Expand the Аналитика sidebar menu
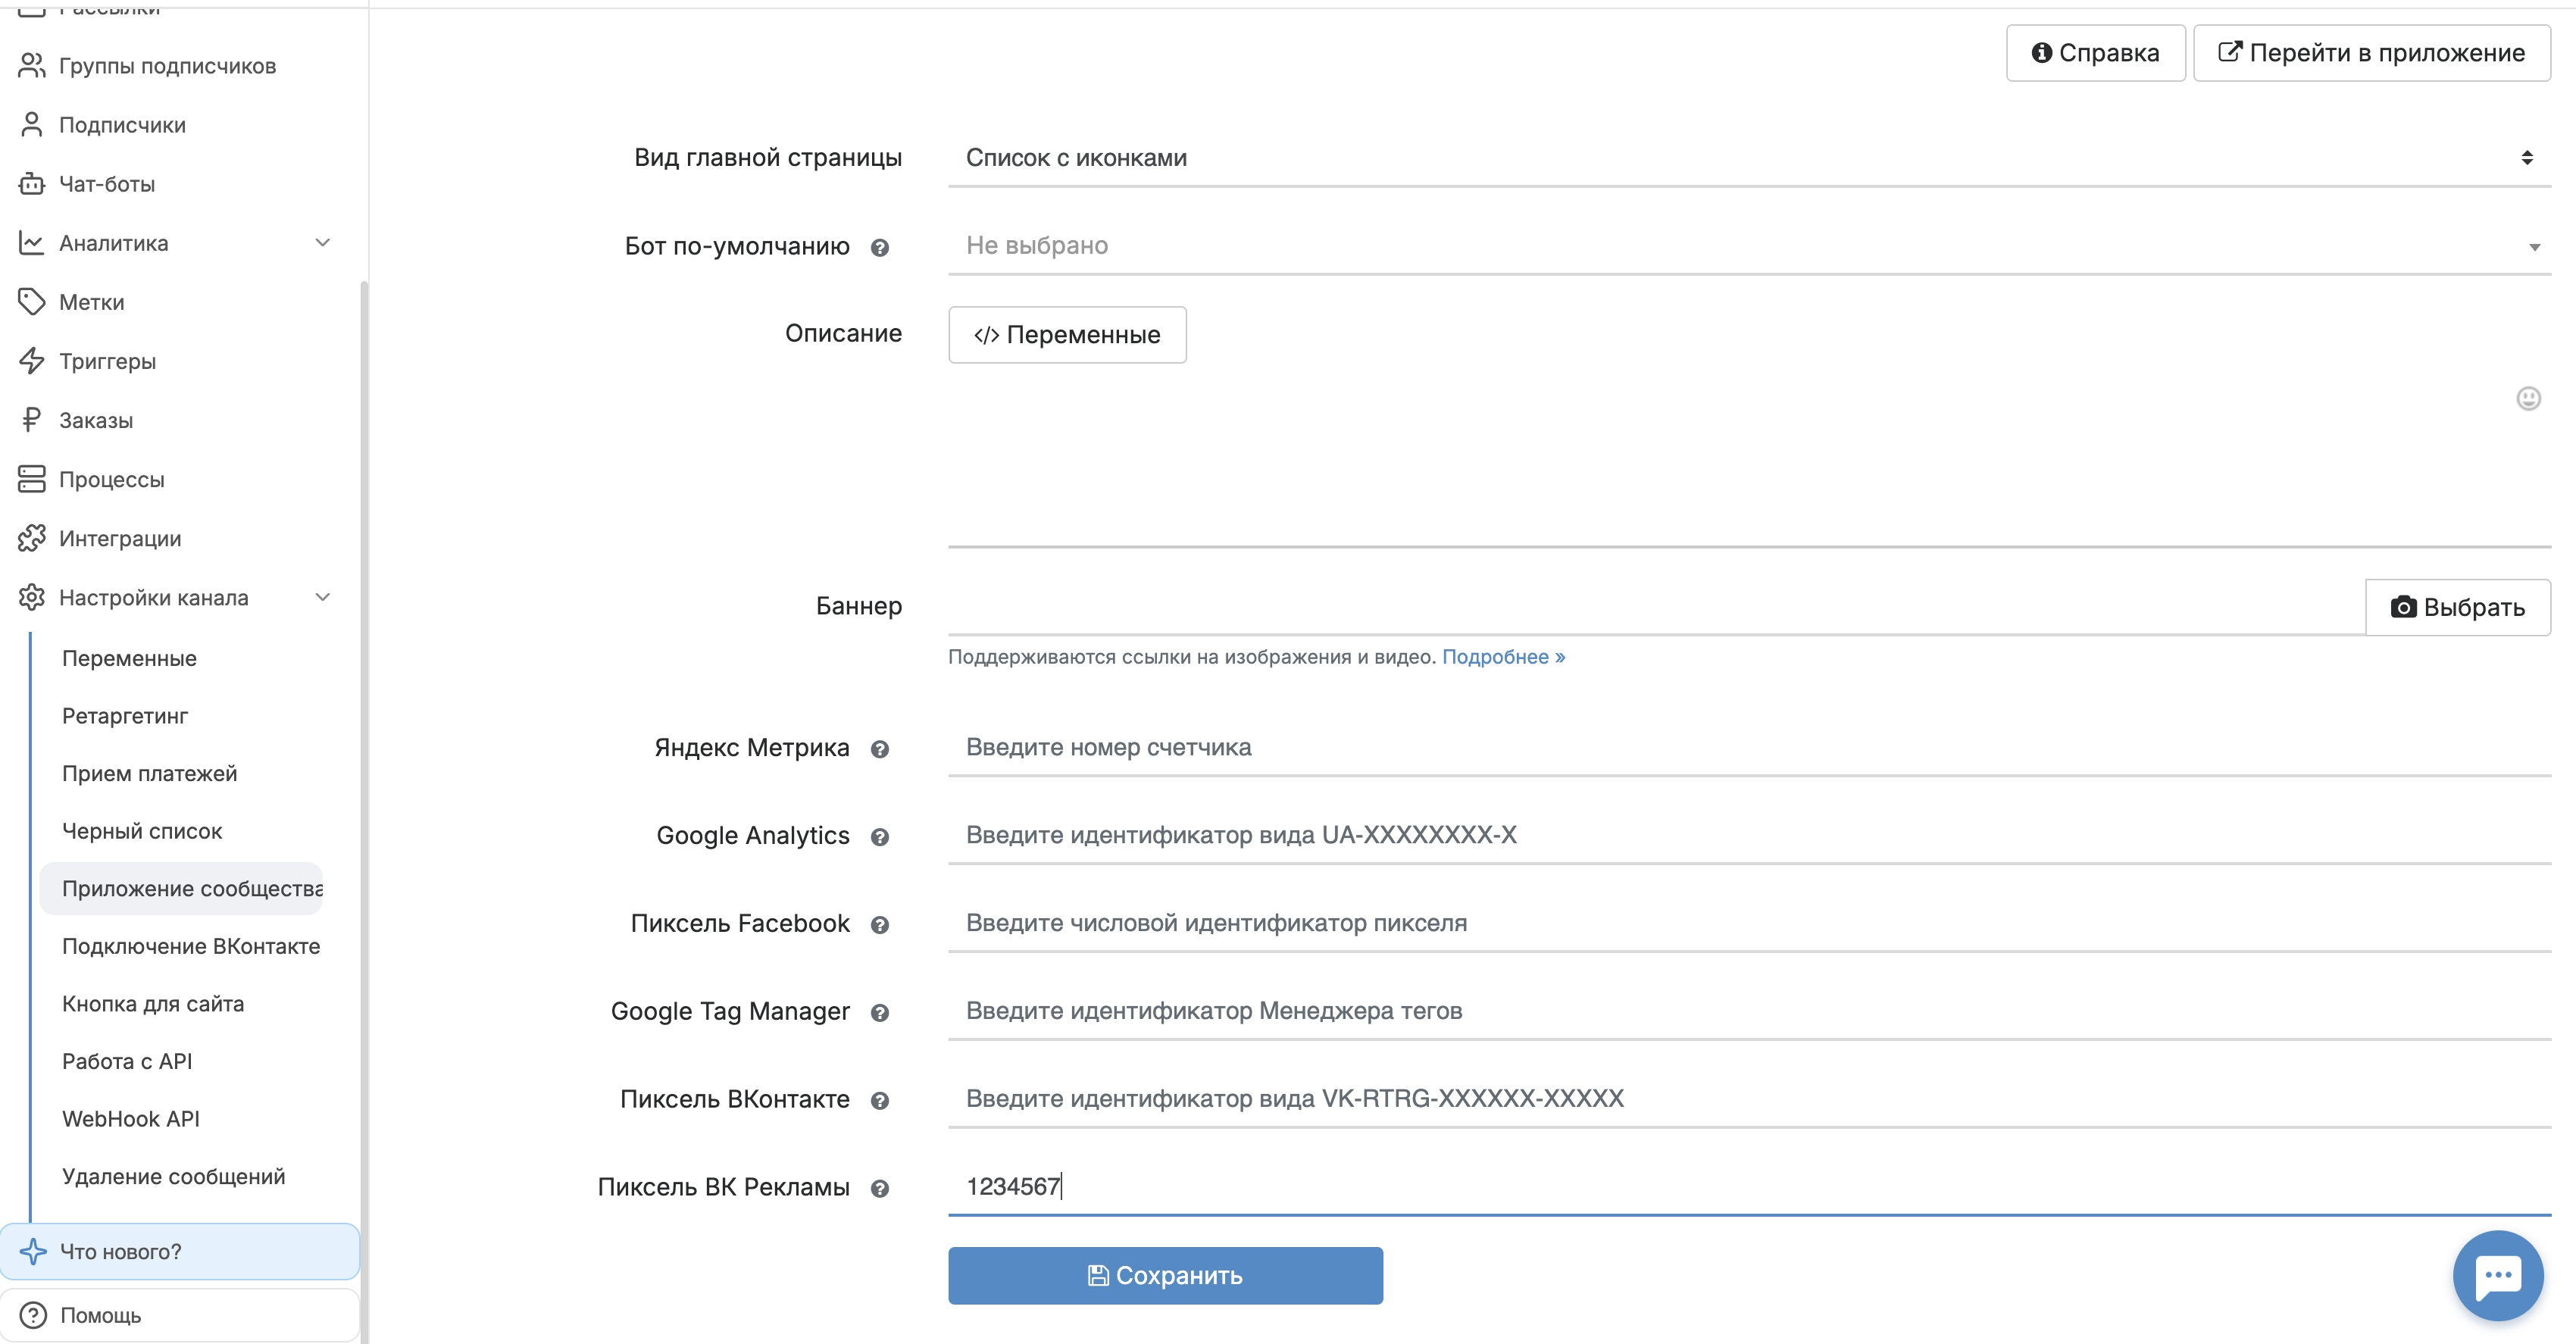Screen dimensions: 2576x1344 [322, 243]
